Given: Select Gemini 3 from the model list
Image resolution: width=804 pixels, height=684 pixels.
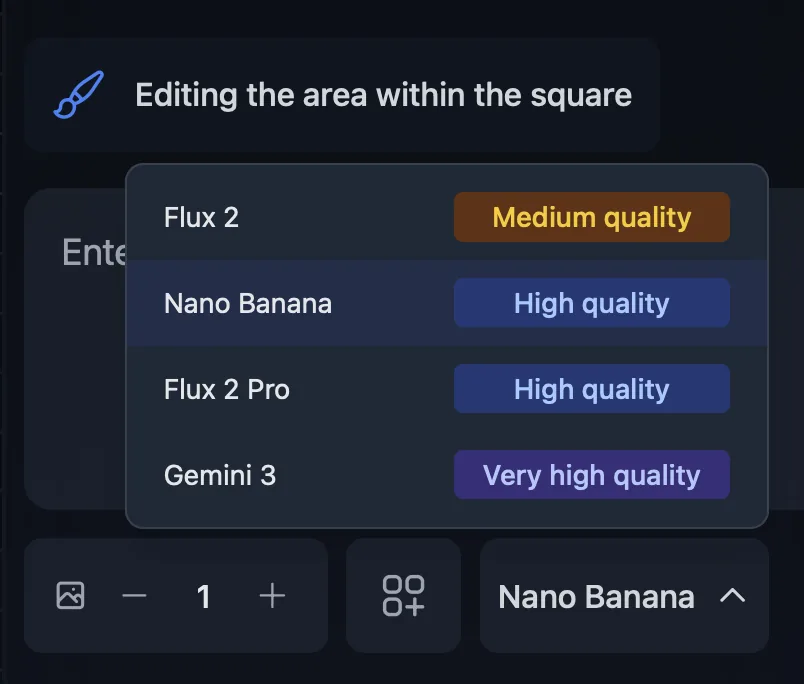Looking at the screenshot, I should [x=219, y=475].
